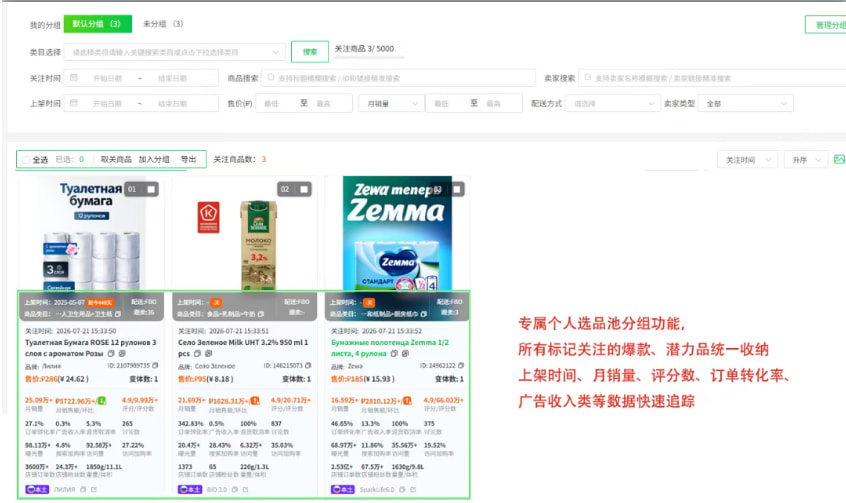The image size is (846, 503).
Task: Open Туалетная Бумага ROSE 12 рулонов link
Action: pos(91,348)
